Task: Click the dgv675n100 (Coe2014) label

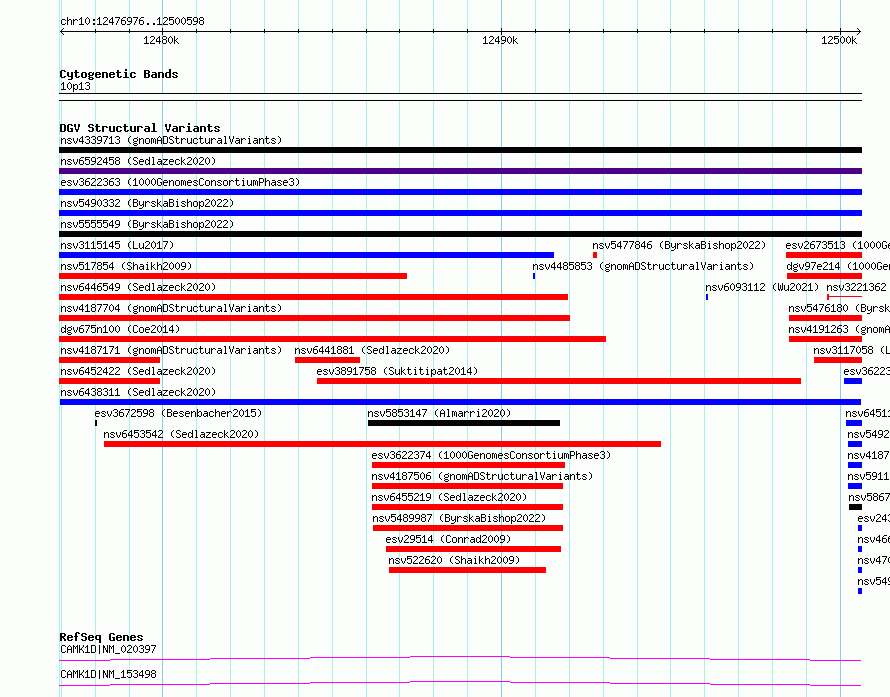Action: click(x=120, y=329)
